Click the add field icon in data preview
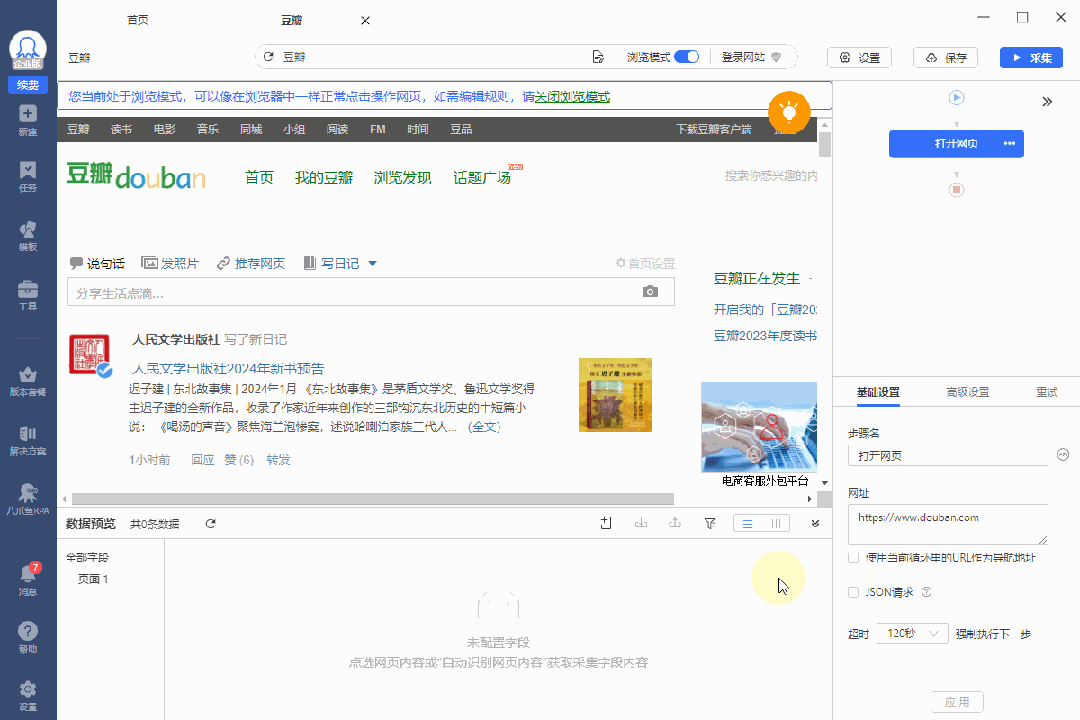This screenshot has width=1080, height=720. pos(606,523)
